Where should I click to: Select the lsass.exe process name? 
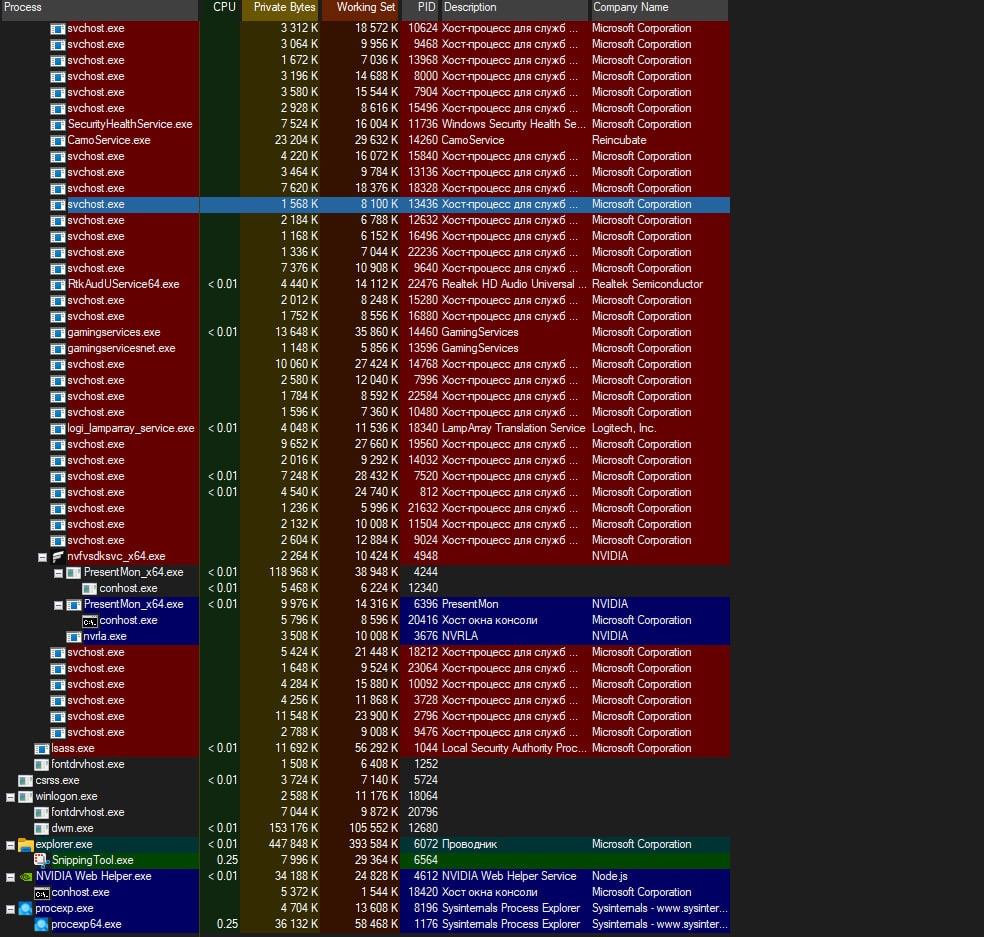73,748
